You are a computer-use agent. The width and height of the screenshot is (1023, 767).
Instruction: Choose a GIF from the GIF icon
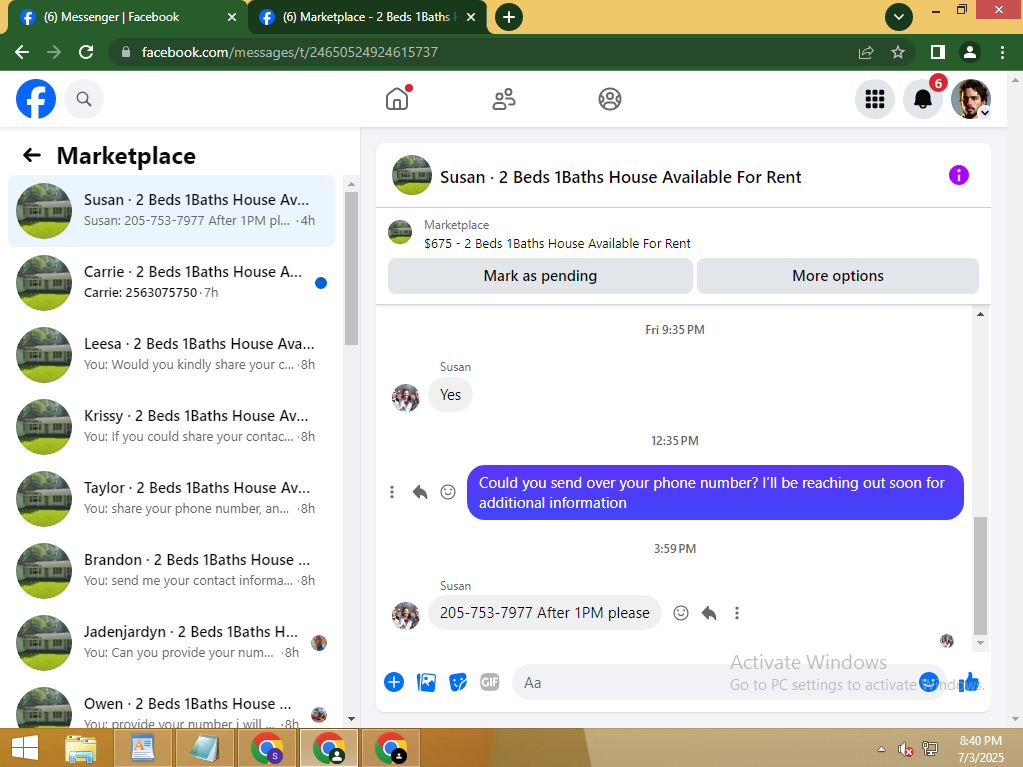coord(489,682)
